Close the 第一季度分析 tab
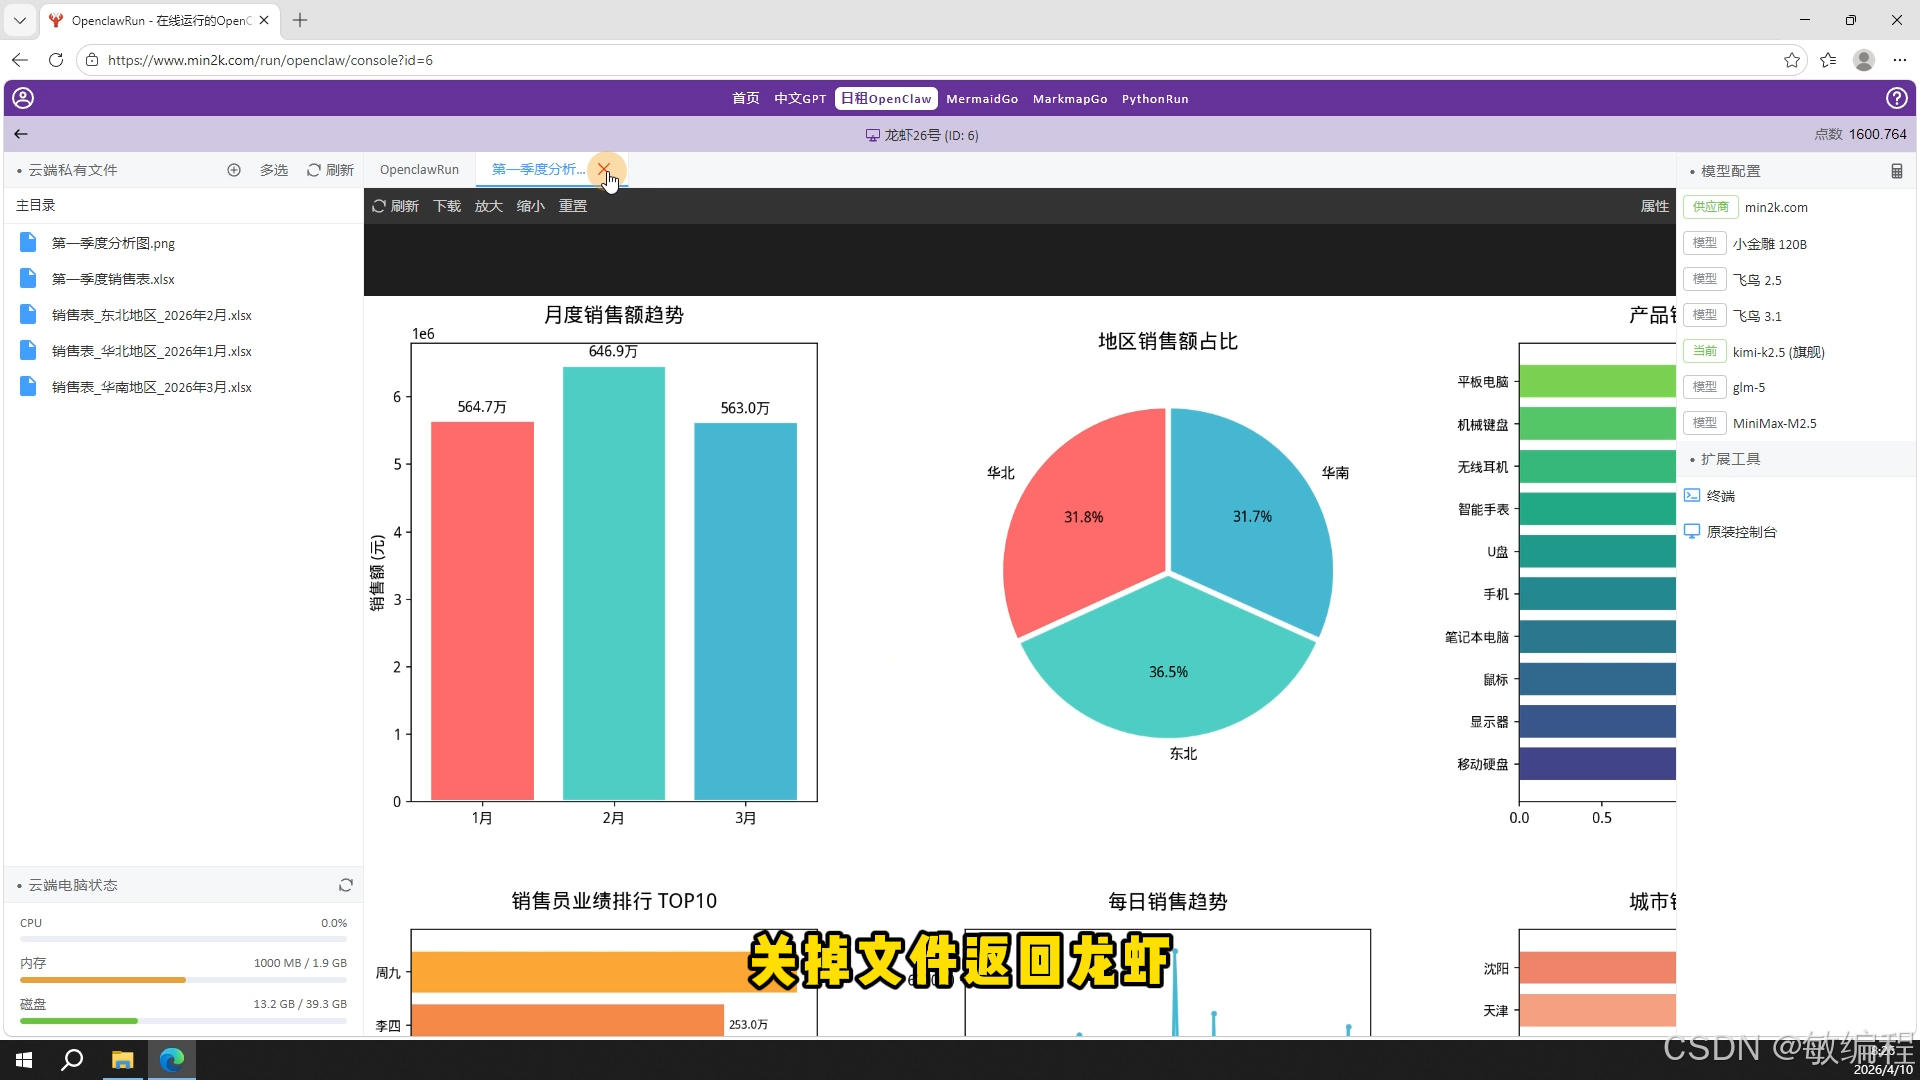The height and width of the screenshot is (1080, 1920). tap(605, 169)
